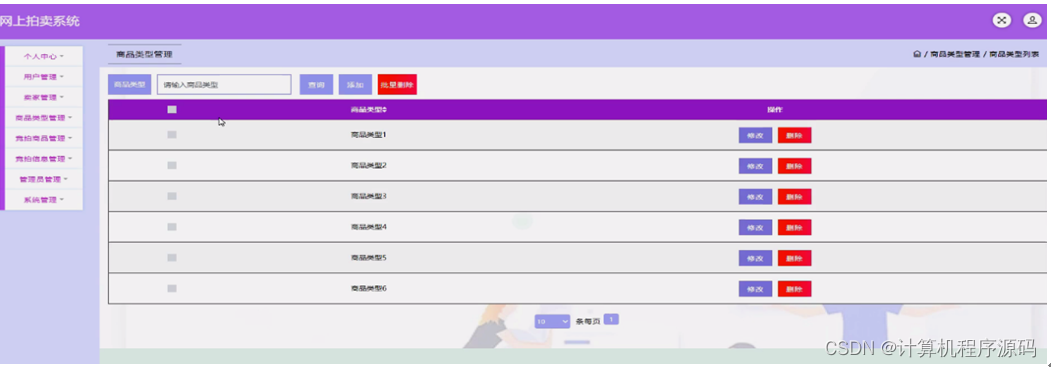The height and width of the screenshot is (367, 1051).
Task: Click 修改 for 商品类型5
Action: click(x=755, y=259)
